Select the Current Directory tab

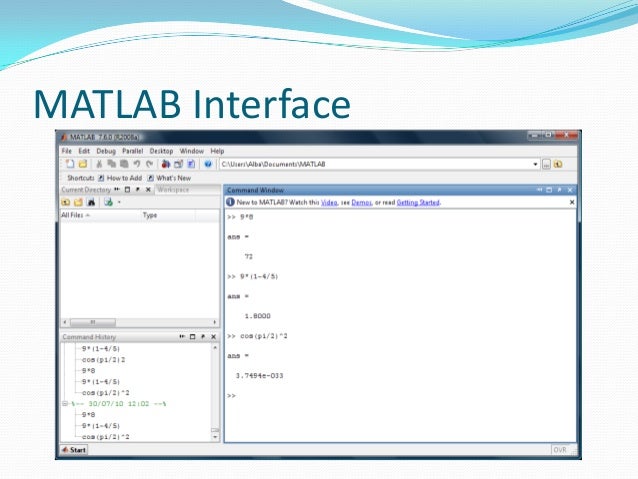(x=86, y=190)
